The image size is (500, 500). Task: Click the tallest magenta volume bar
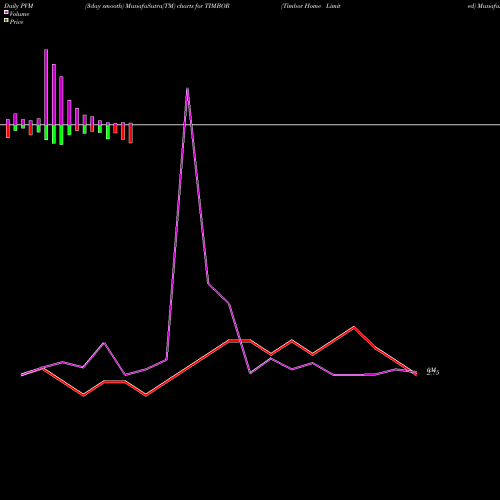tap(46, 87)
